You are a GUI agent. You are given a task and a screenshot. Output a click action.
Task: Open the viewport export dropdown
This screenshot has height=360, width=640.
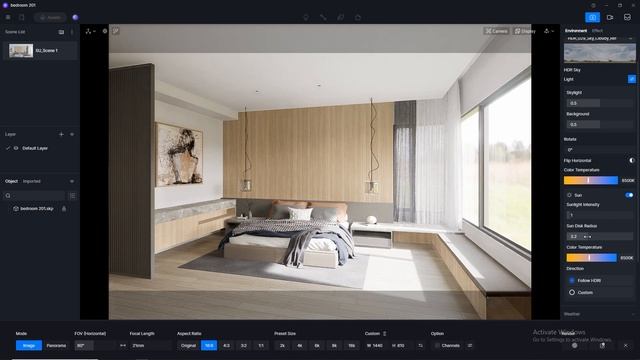pyautogui.click(x=549, y=31)
